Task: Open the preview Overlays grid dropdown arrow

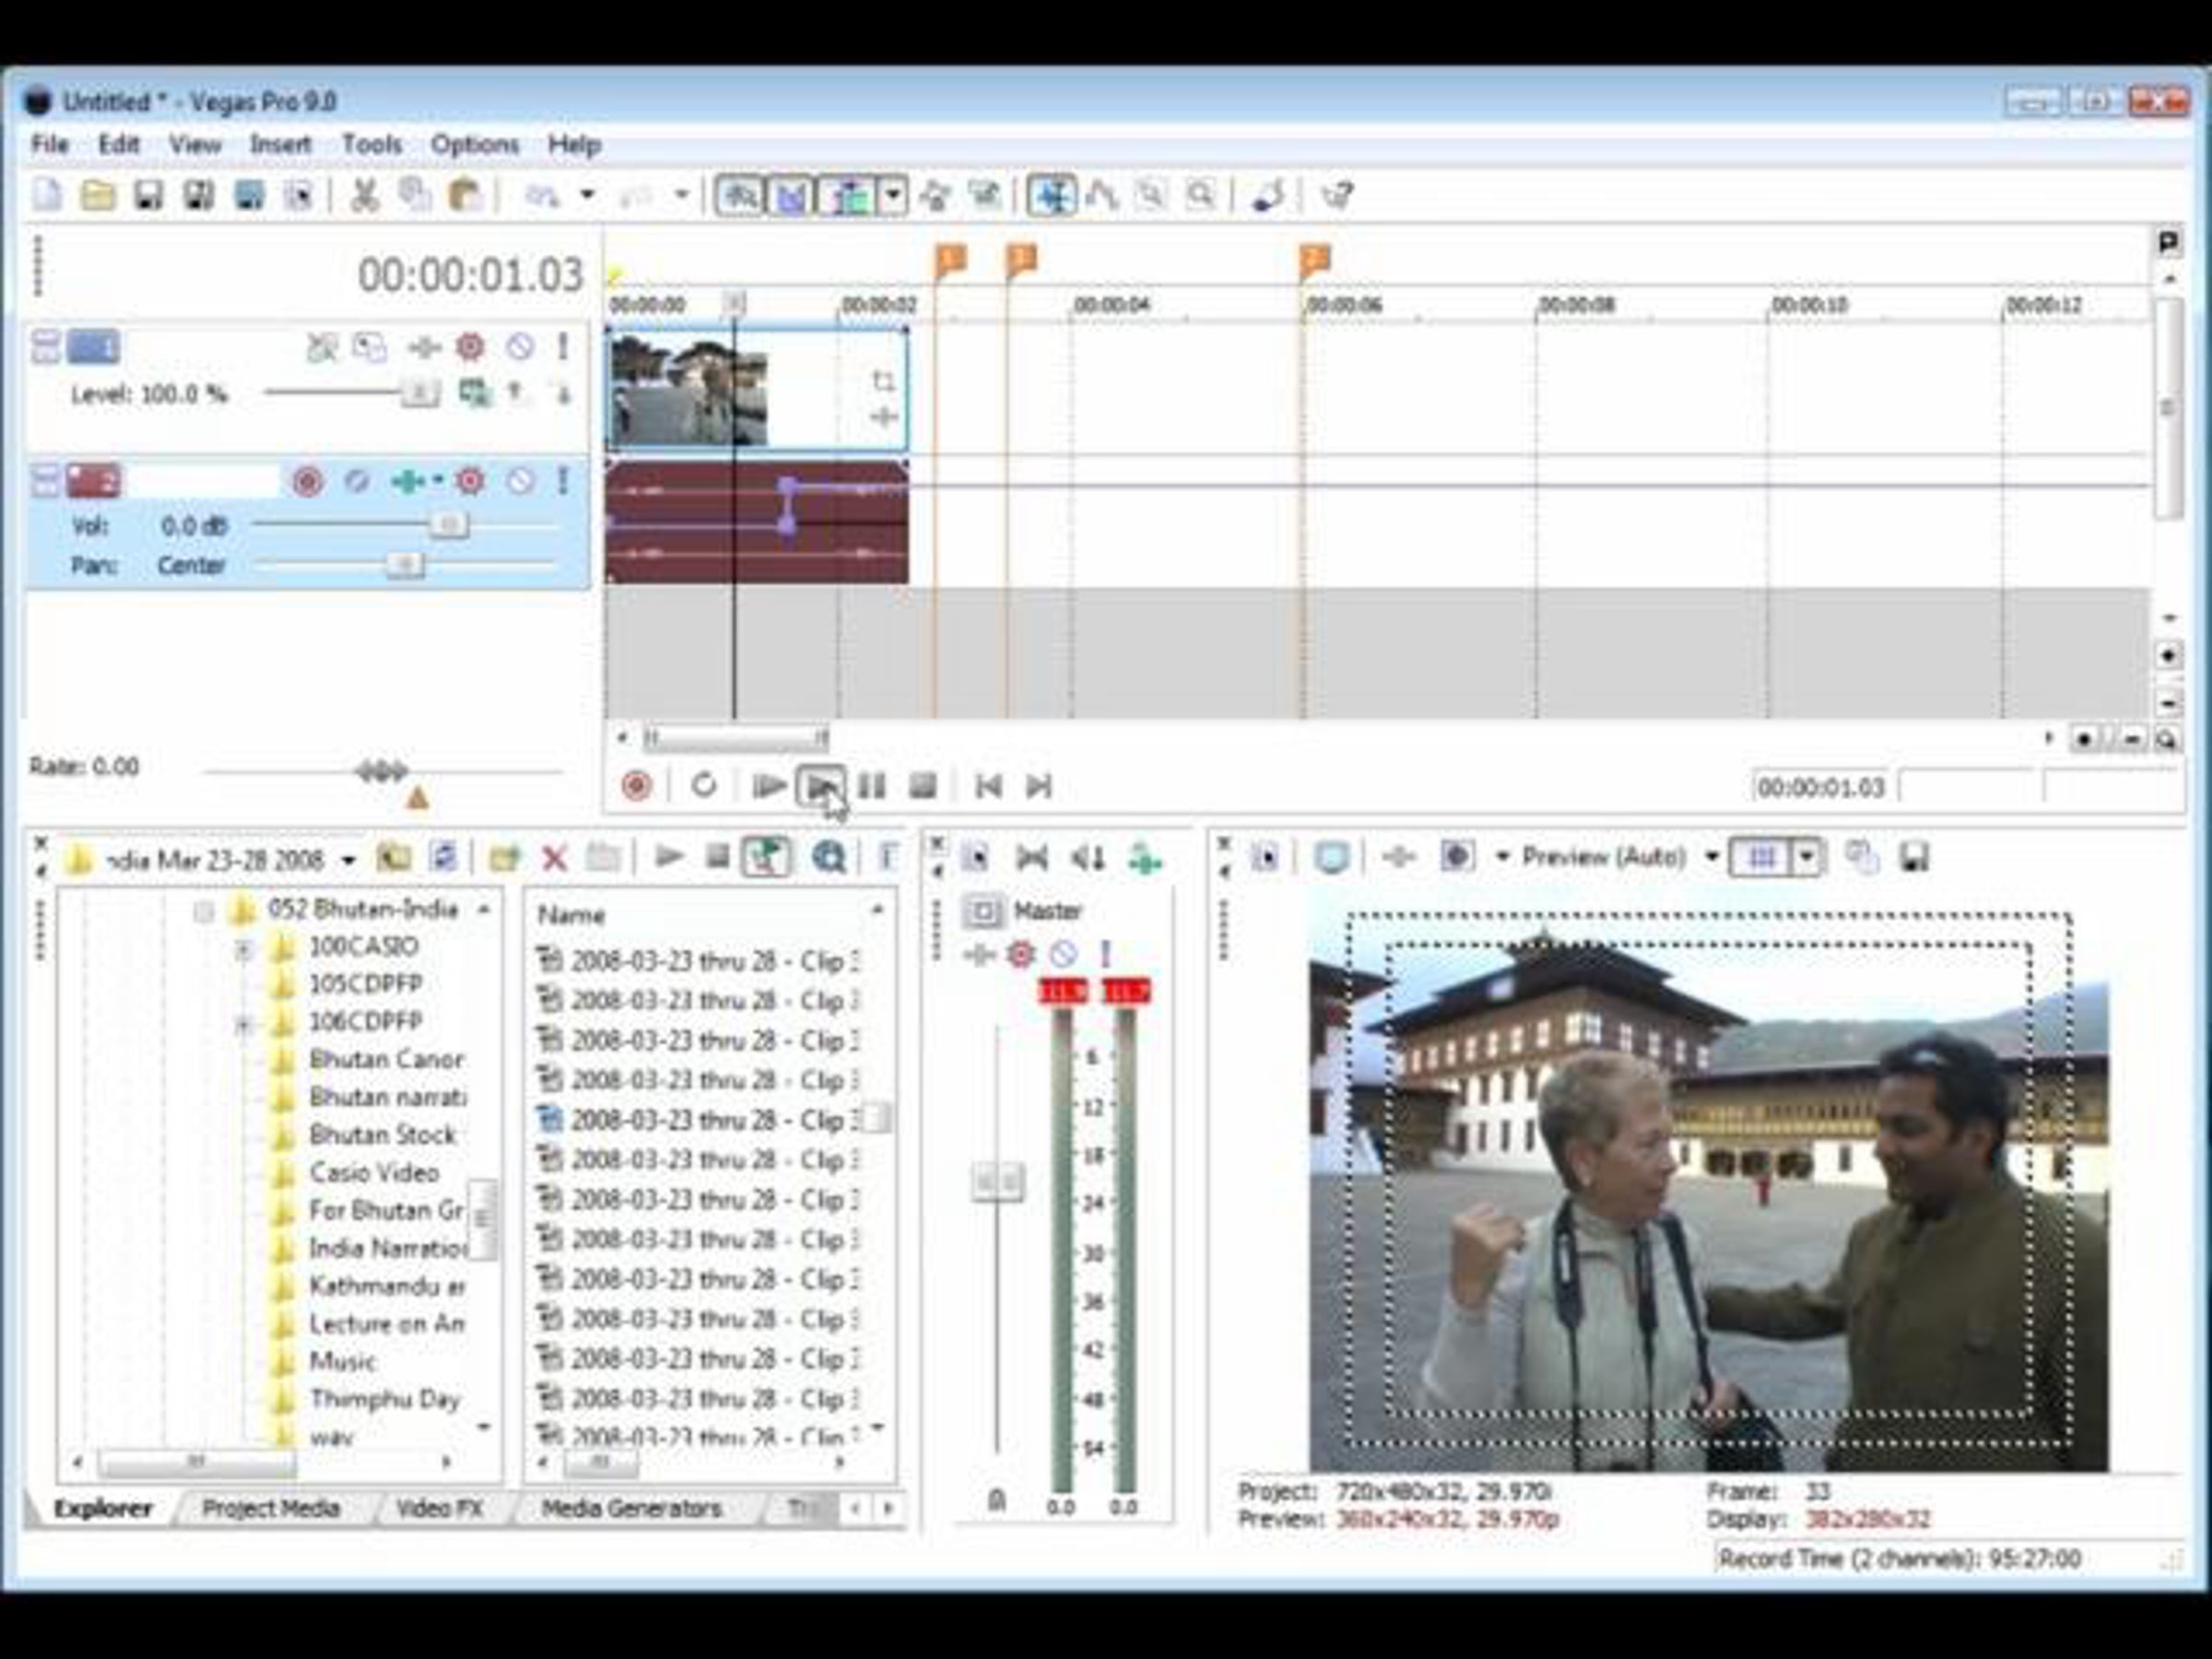Action: (x=1806, y=857)
